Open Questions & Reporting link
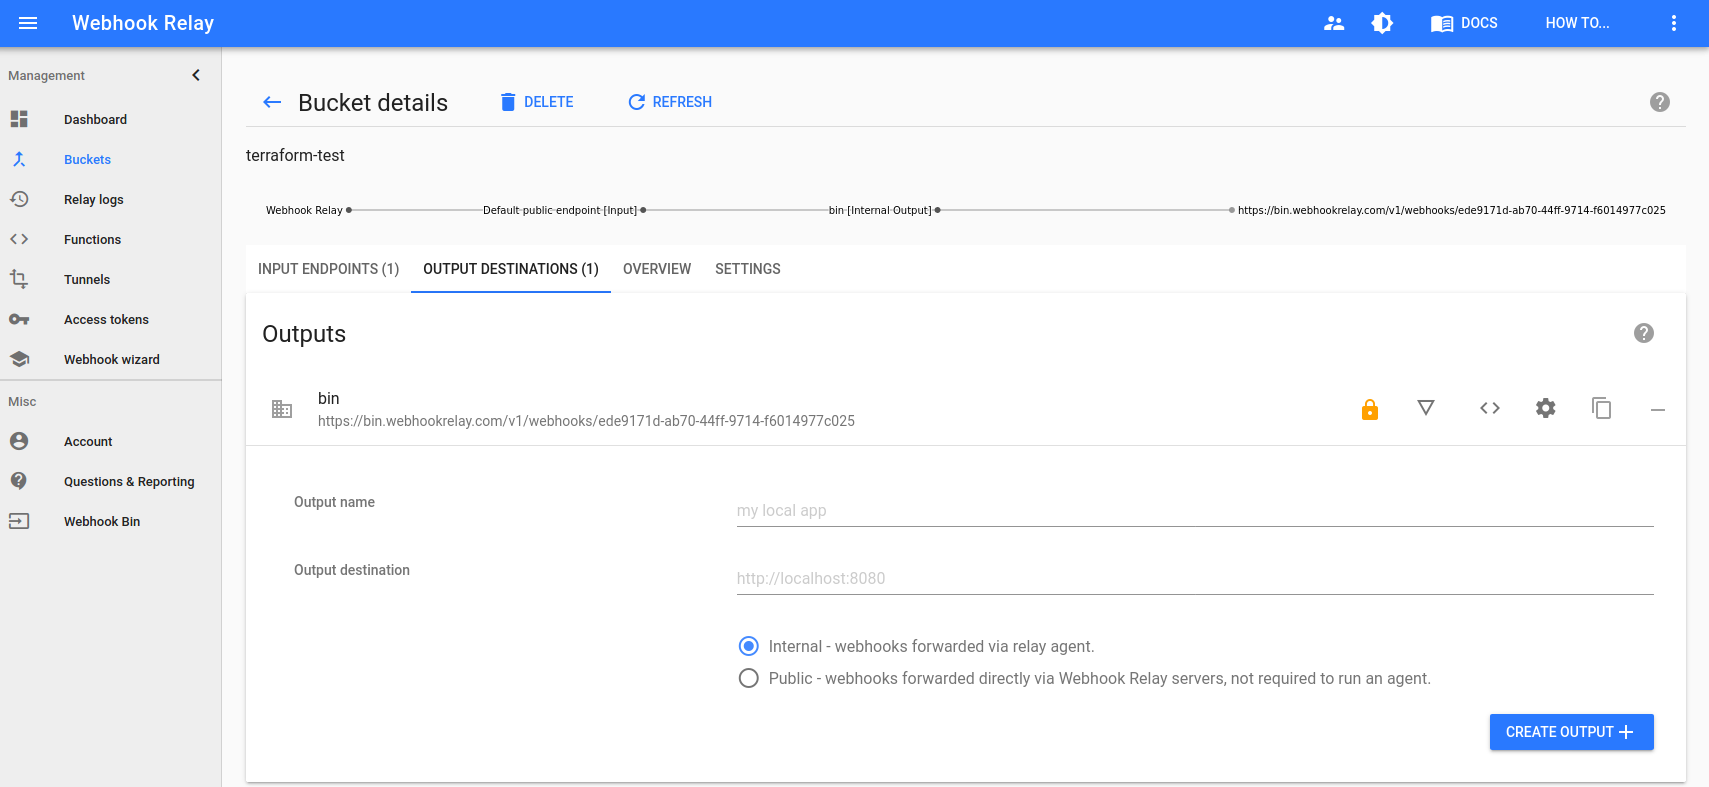Viewport: 1709px width, 787px height. 129,481
